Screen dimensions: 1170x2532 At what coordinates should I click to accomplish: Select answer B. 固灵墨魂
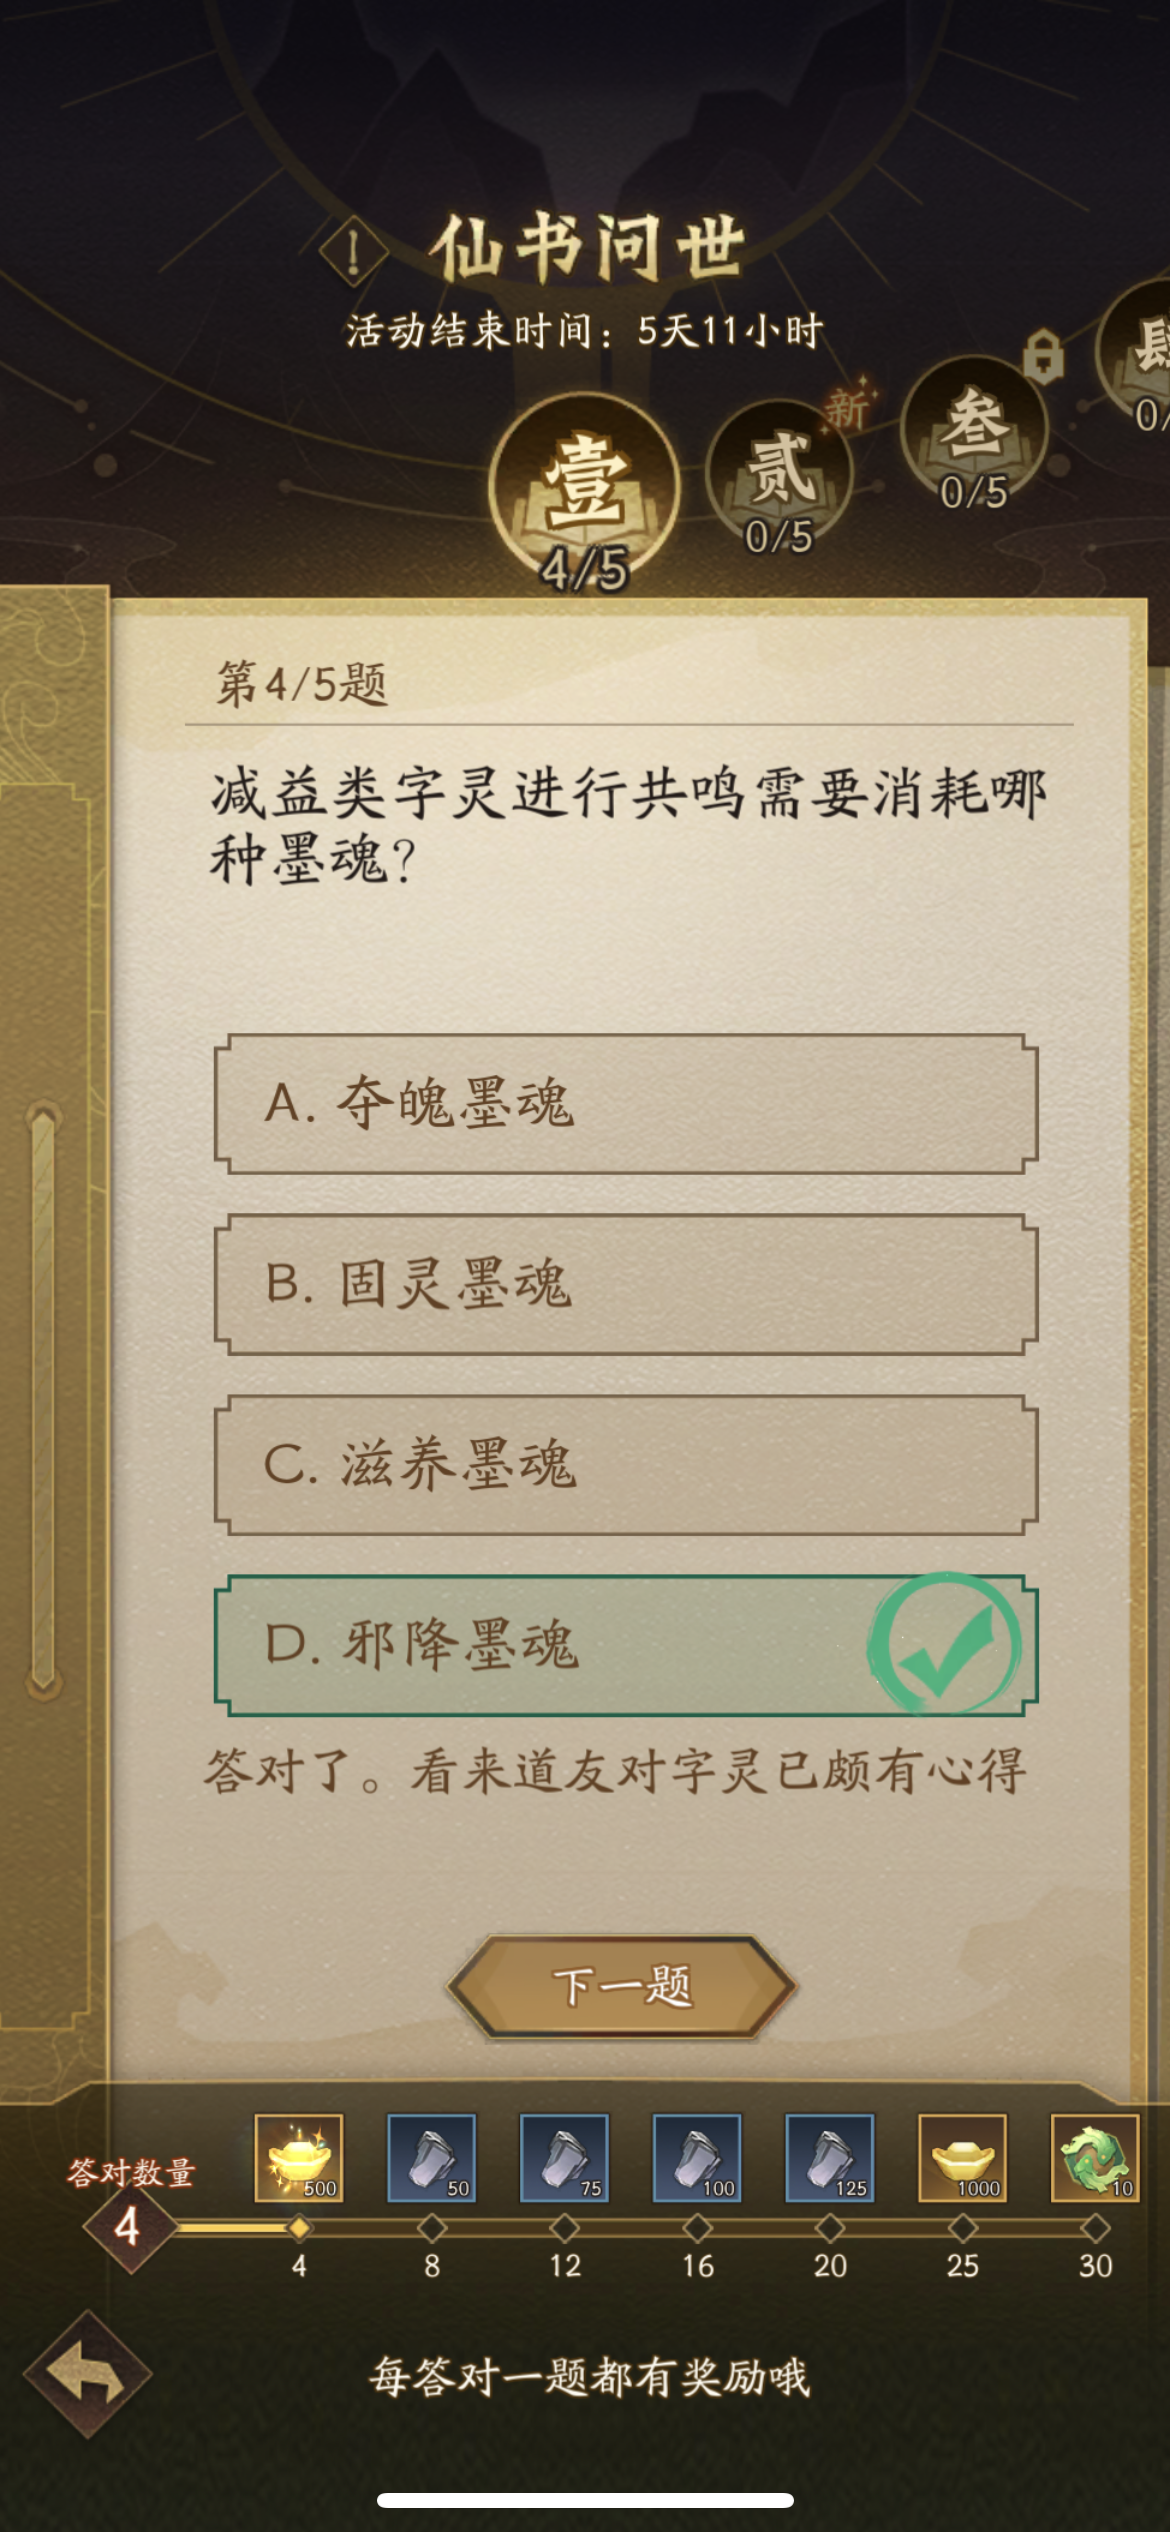click(626, 1284)
